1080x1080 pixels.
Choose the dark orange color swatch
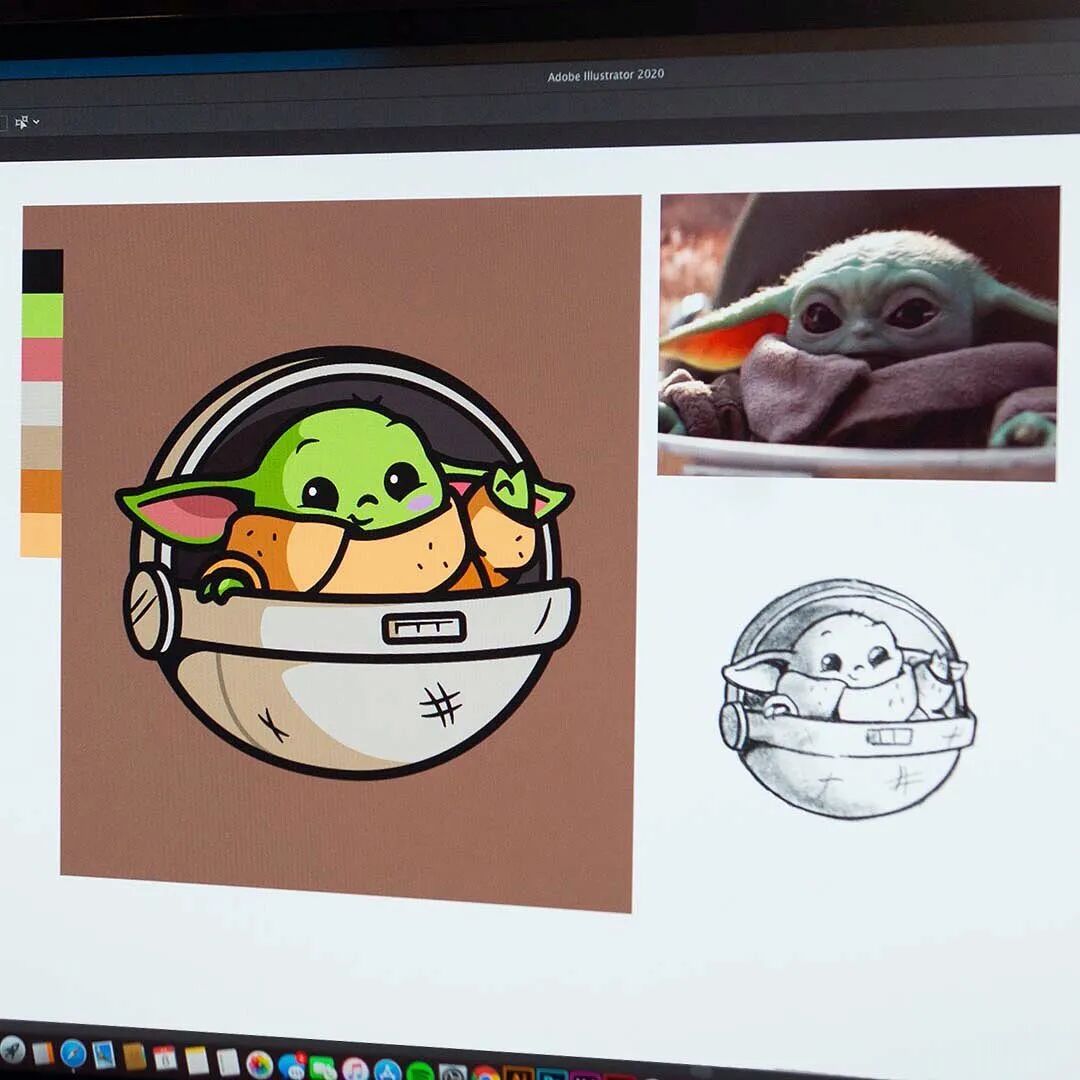[x=41, y=491]
